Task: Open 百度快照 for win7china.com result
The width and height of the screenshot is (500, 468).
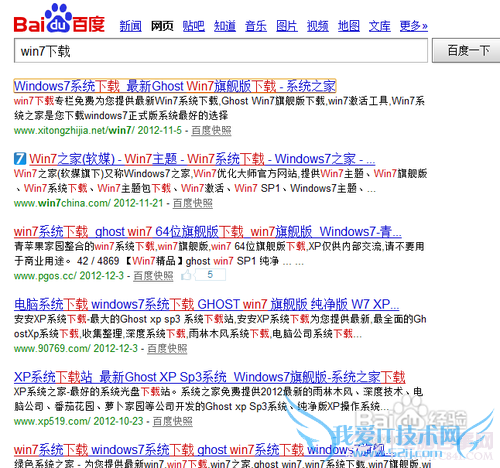Action: 193,203
